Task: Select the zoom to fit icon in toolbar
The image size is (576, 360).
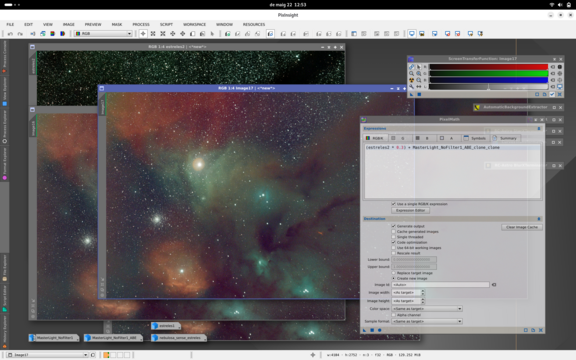Action: (x=153, y=34)
